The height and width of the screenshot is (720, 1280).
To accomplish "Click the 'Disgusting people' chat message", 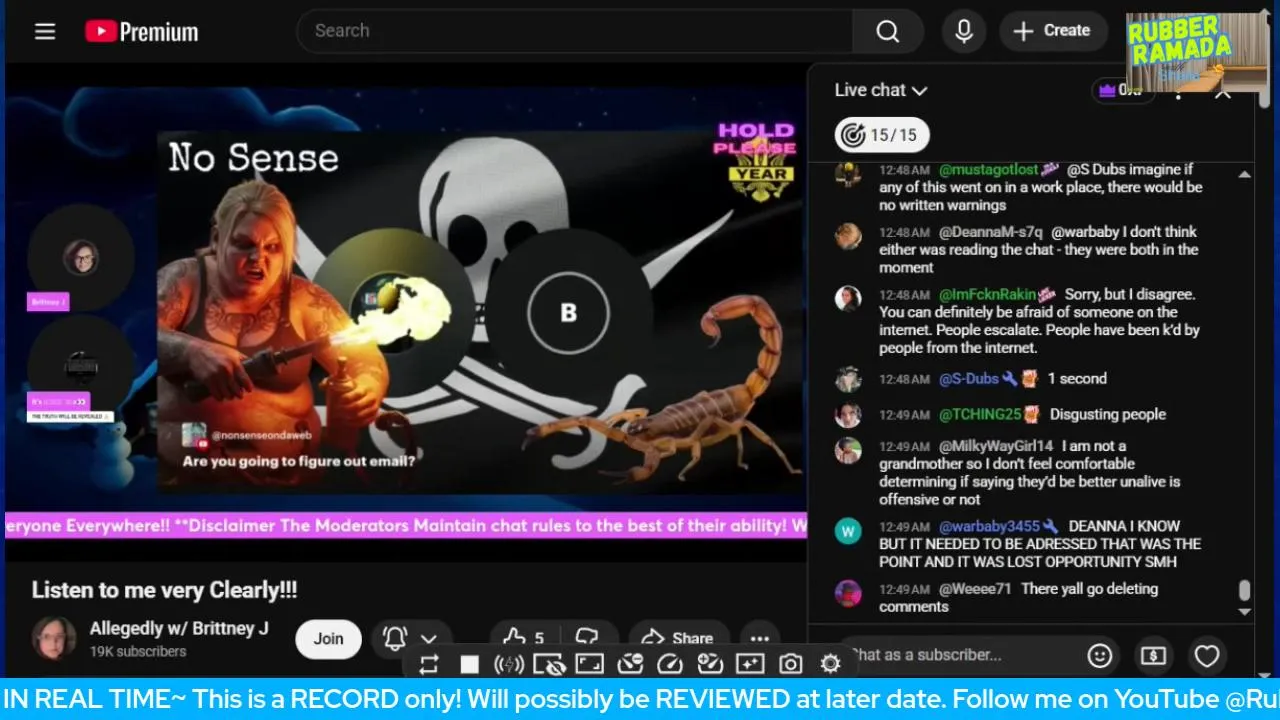I will click(1108, 415).
